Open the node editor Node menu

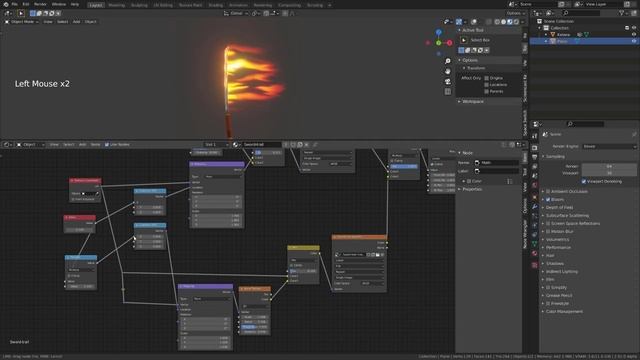click(x=95, y=144)
